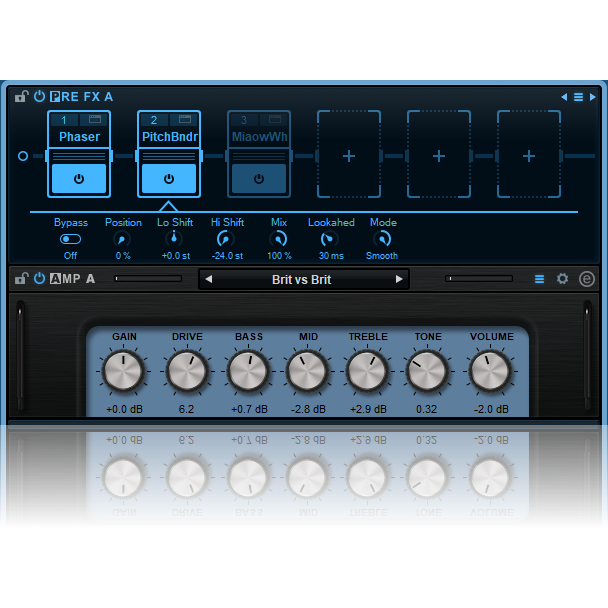608x608 pixels.
Task: Enable MiaowWh pedal footswitch power
Action: point(259,178)
